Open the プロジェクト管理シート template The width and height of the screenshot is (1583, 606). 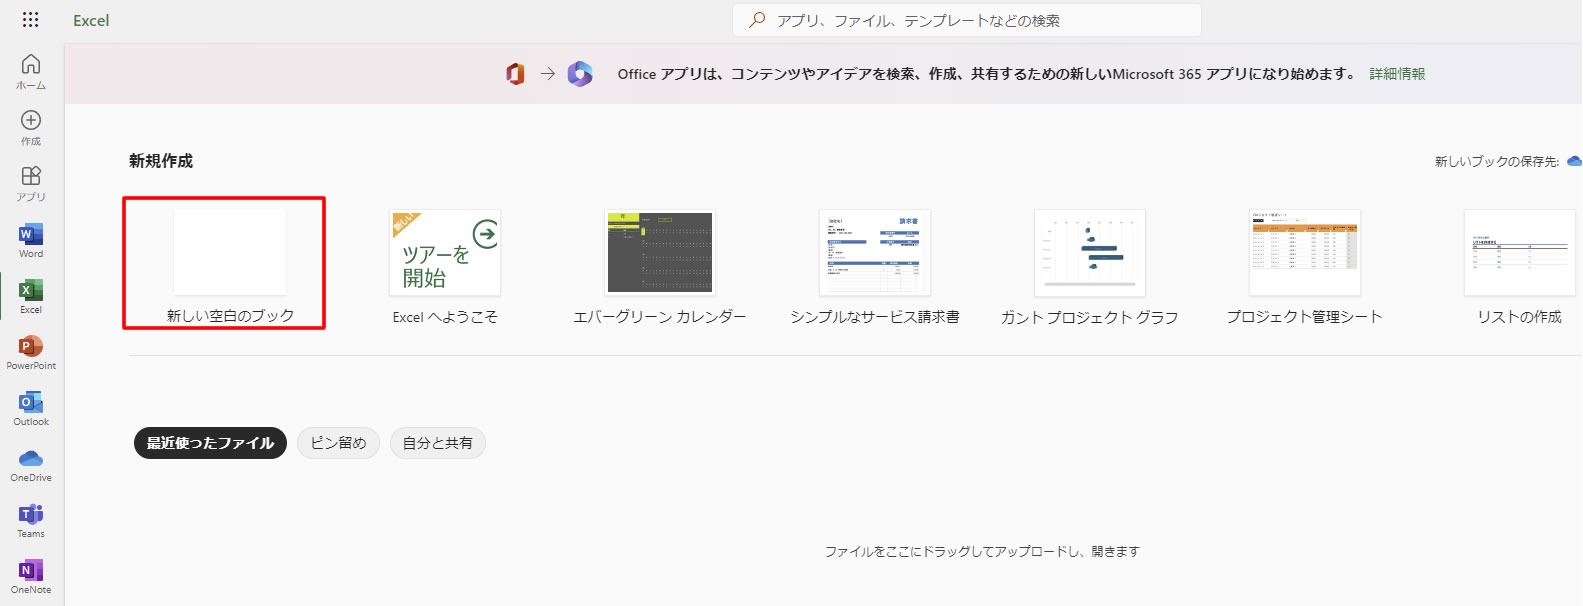(x=1305, y=266)
